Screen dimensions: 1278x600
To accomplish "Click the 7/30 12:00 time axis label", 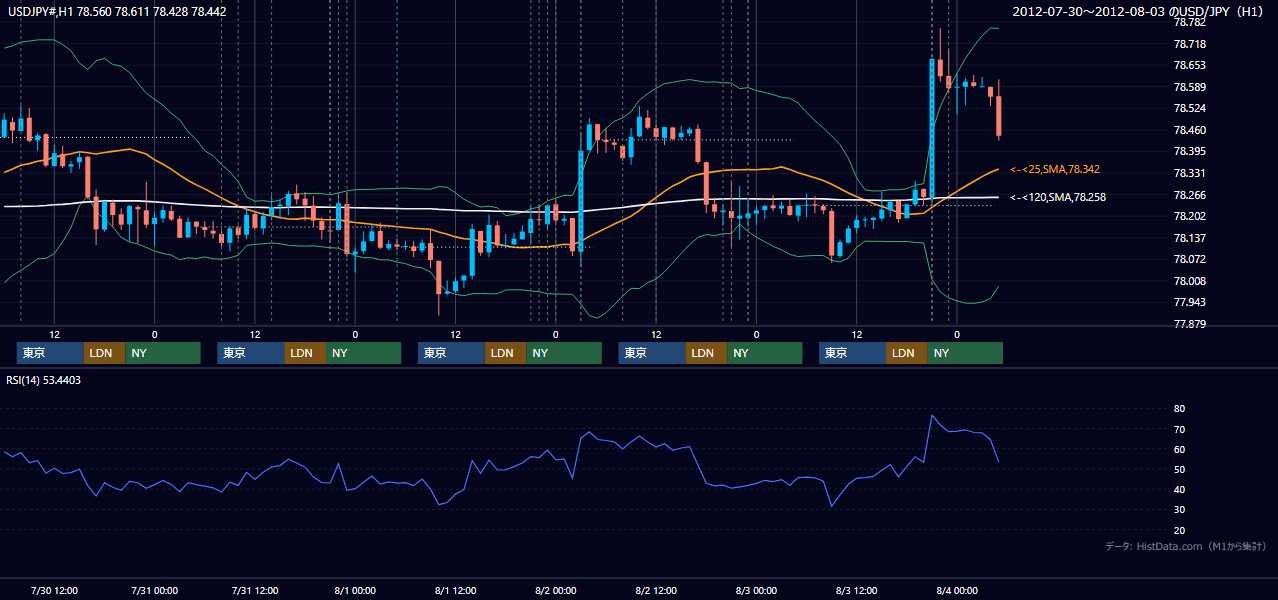I will point(55,590).
